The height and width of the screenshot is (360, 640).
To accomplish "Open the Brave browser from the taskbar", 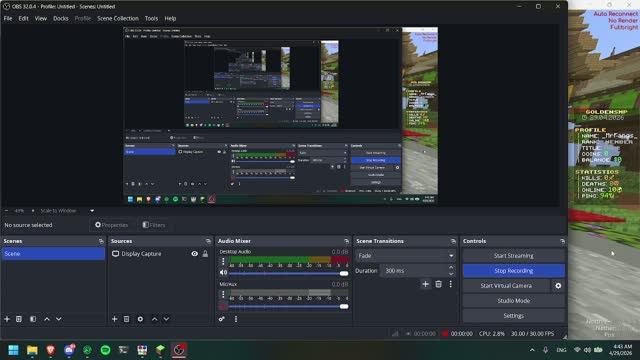I will (x=51, y=350).
